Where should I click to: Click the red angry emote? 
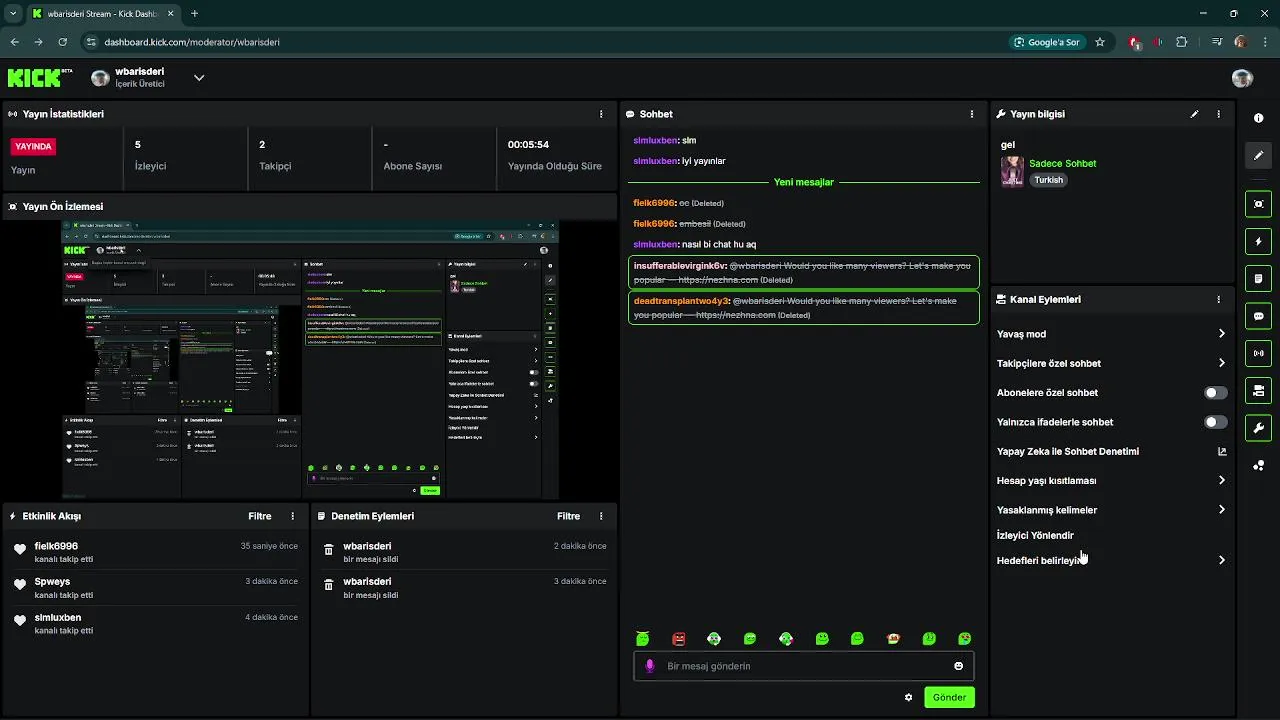click(x=679, y=638)
